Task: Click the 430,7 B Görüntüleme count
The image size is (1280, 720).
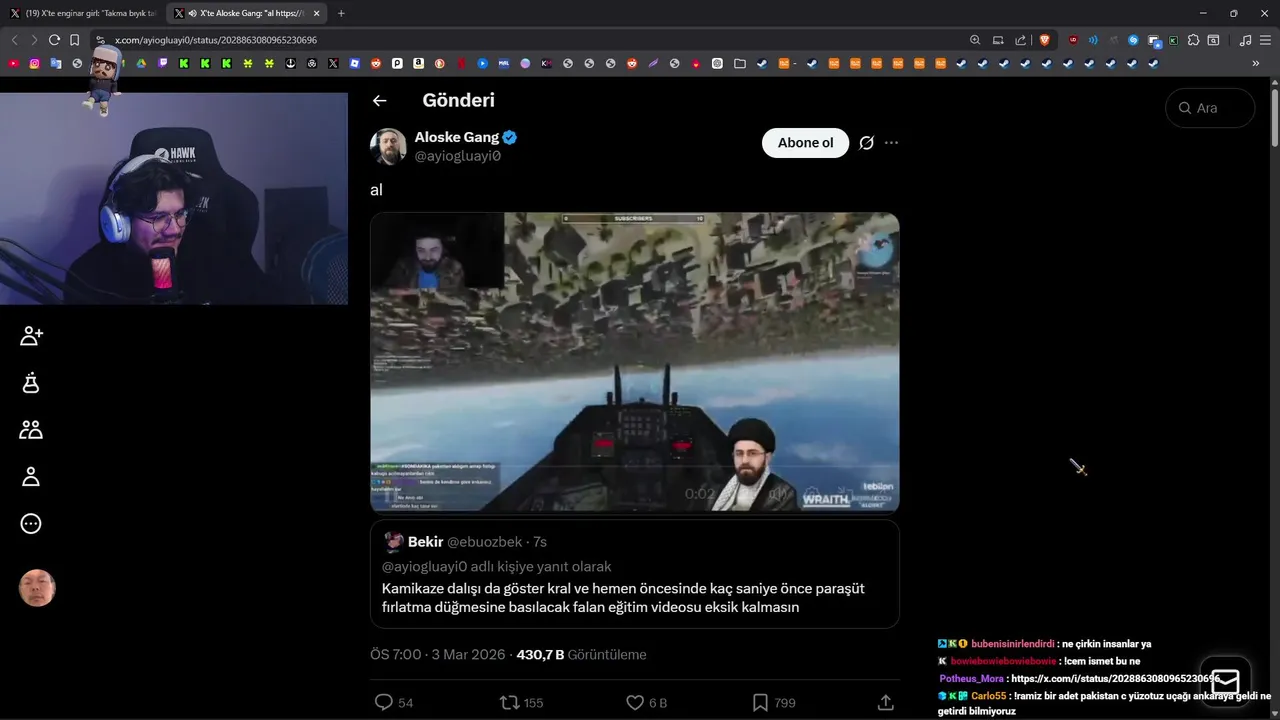Action: [581, 655]
